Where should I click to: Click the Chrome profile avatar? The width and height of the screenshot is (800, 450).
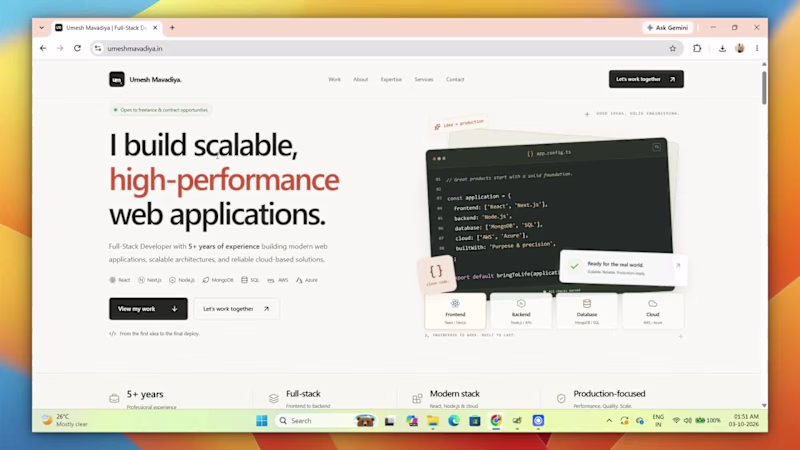740,48
